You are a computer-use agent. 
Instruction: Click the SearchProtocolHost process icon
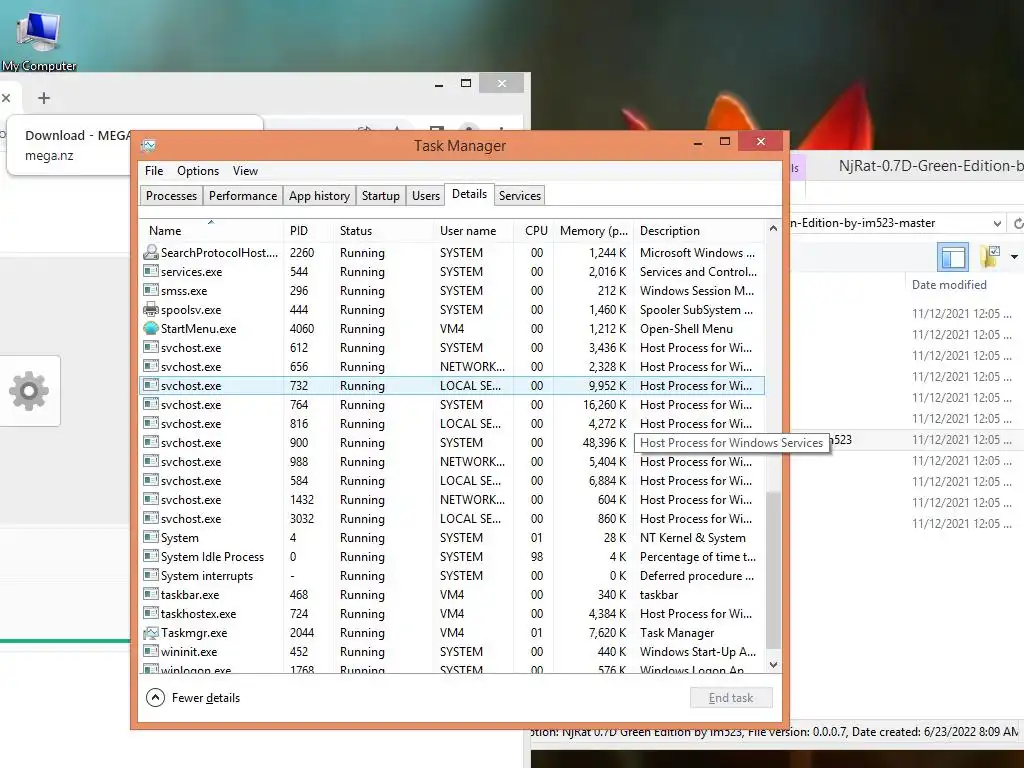click(x=151, y=252)
